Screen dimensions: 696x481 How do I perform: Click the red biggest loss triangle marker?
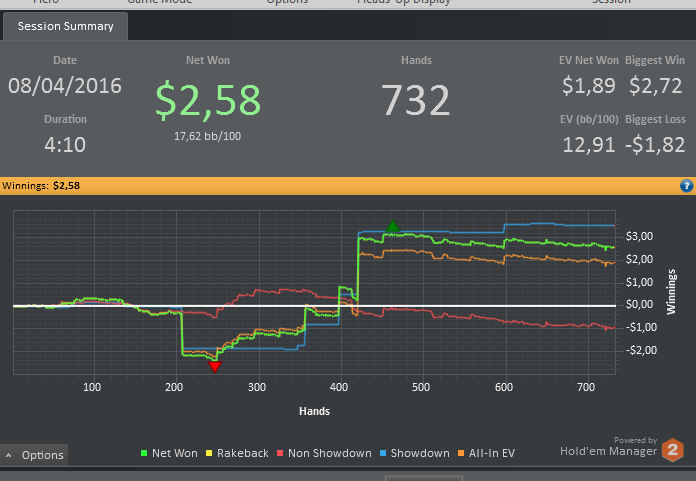(215, 367)
